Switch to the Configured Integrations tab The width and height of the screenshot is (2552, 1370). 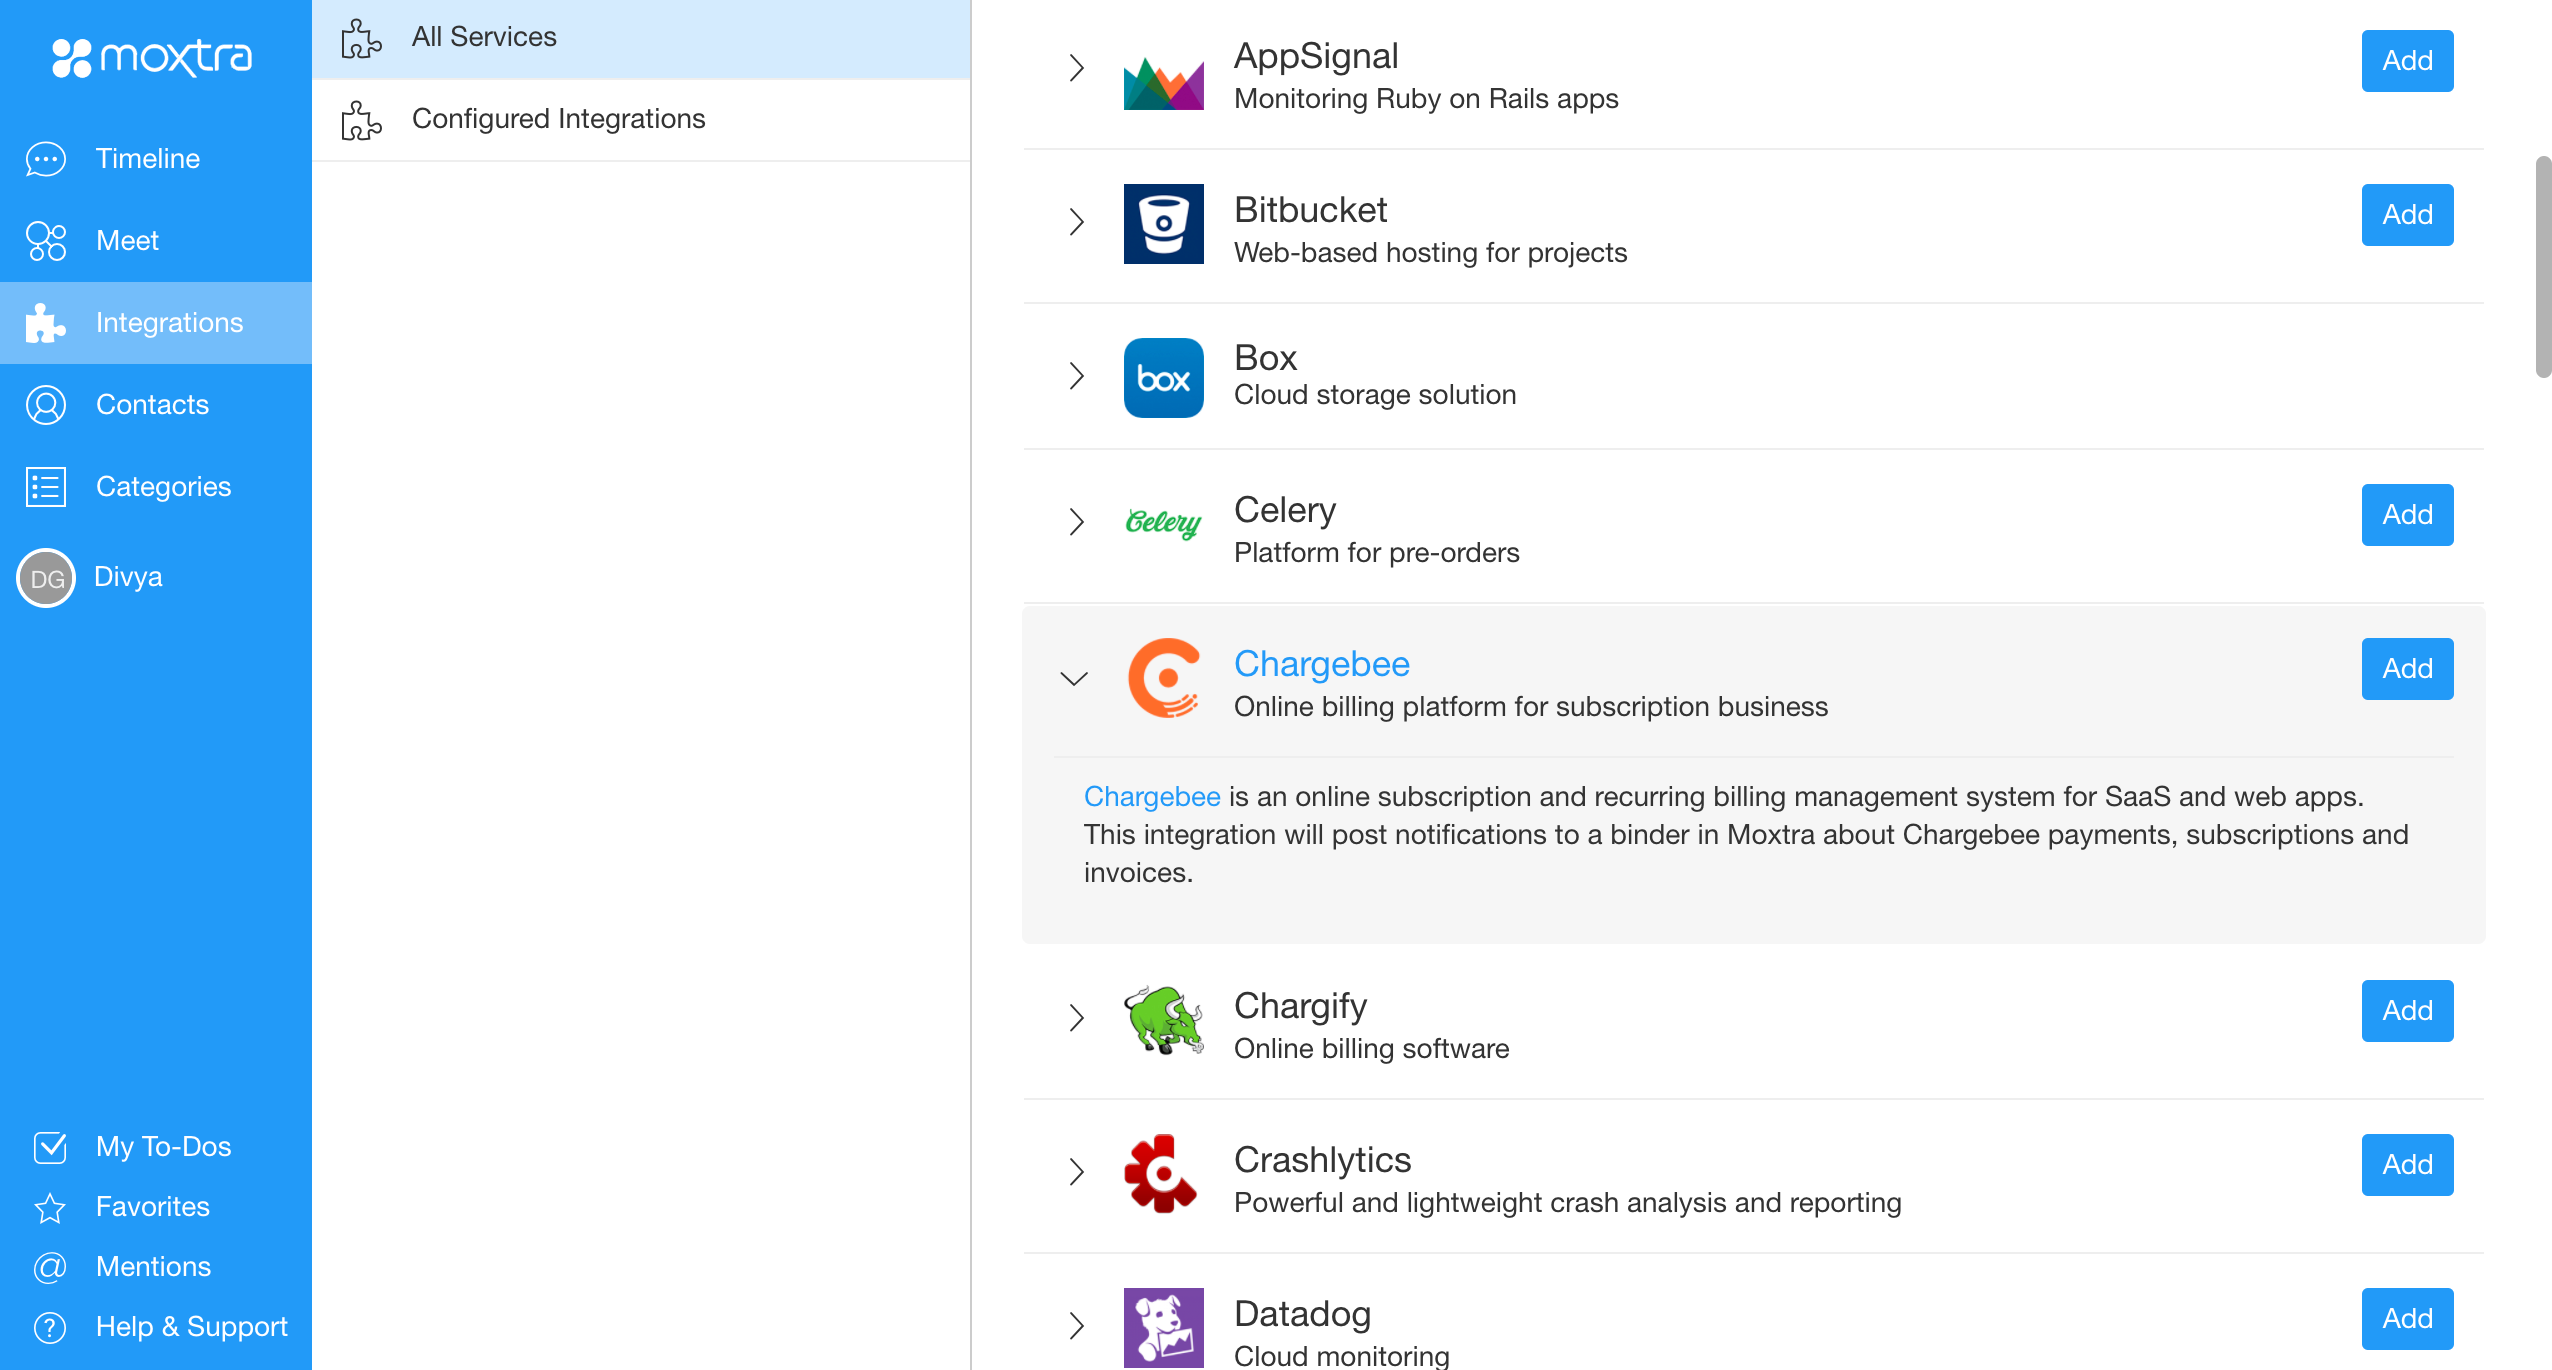[558, 119]
